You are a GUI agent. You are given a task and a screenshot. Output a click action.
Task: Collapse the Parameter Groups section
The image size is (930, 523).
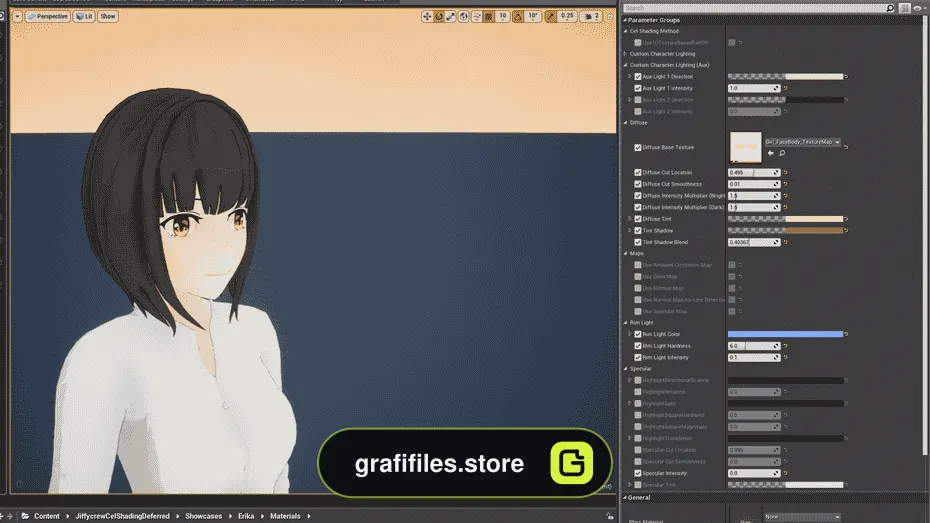point(625,20)
